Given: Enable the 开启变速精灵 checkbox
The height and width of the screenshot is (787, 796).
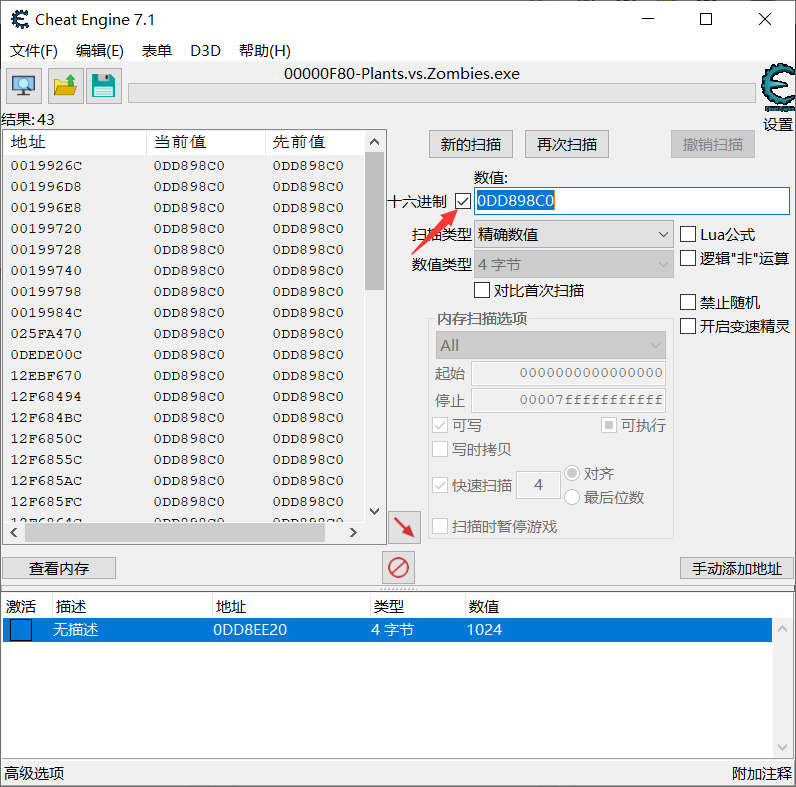Looking at the screenshot, I should (x=687, y=326).
